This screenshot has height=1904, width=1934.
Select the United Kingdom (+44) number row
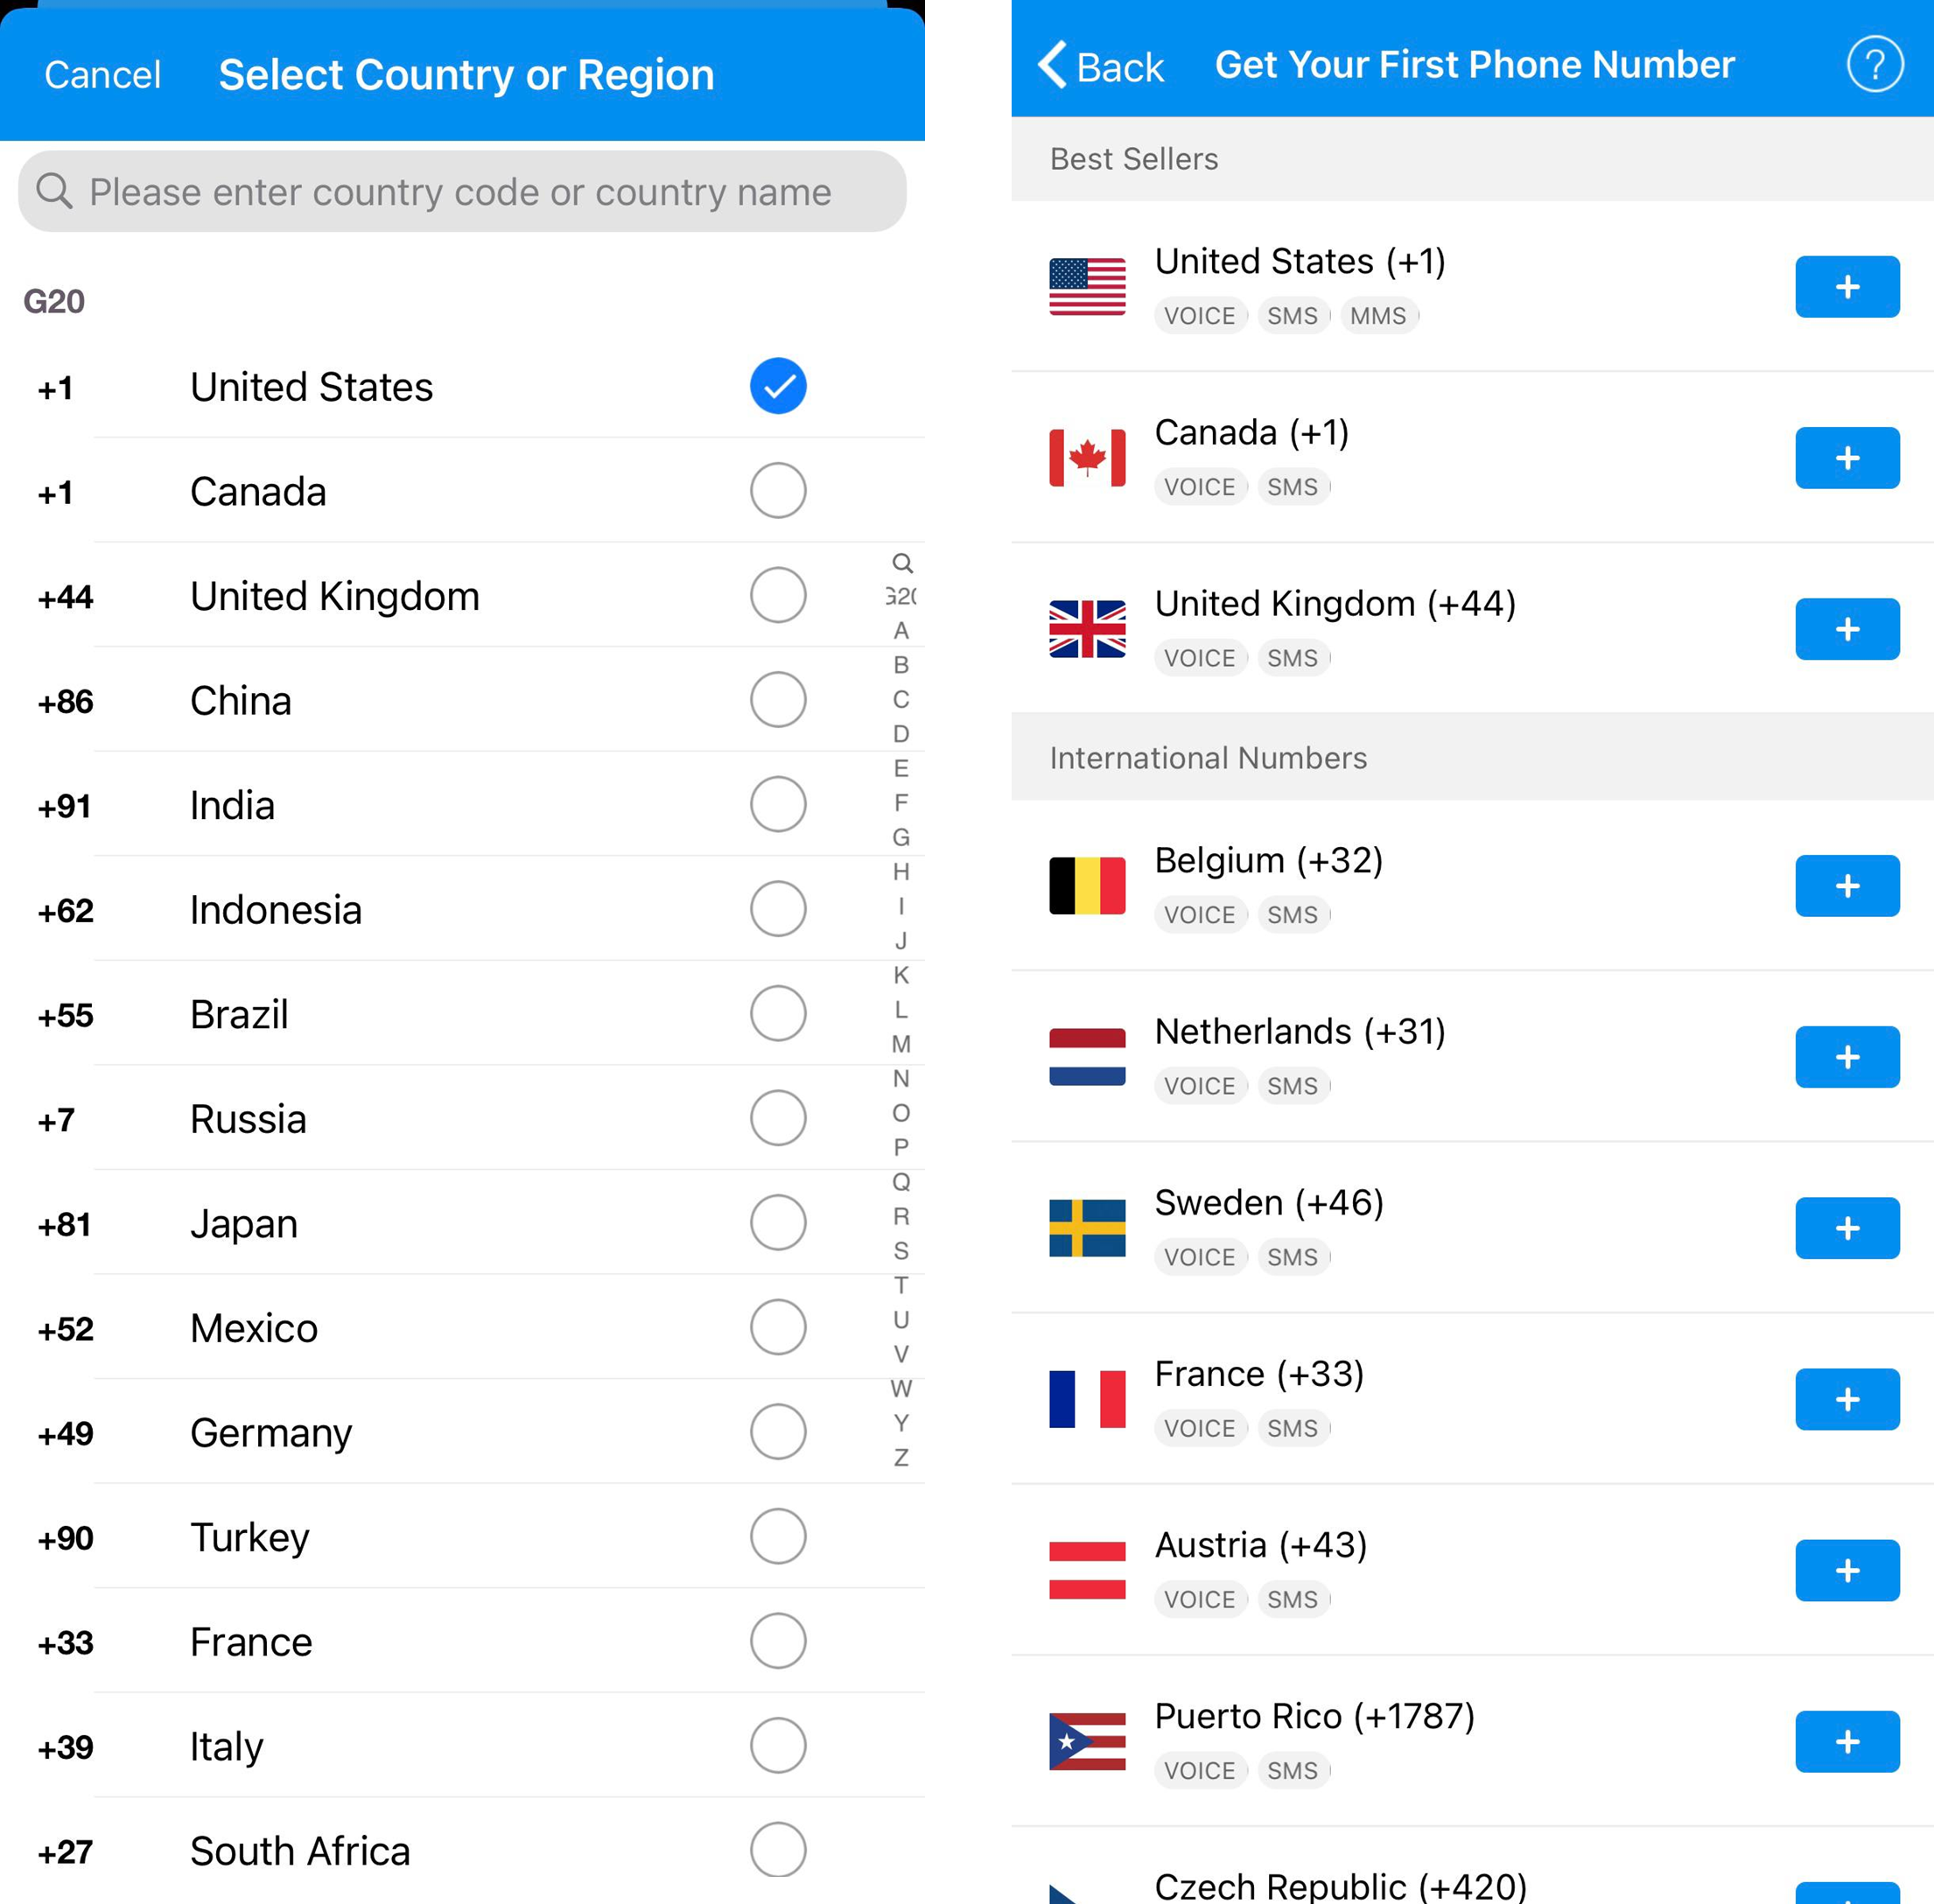pos(1400,629)
